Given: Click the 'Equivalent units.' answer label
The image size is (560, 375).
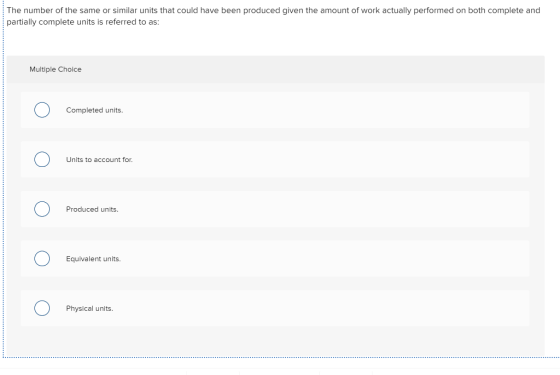Looking at the screenshot, I should 93,259.
